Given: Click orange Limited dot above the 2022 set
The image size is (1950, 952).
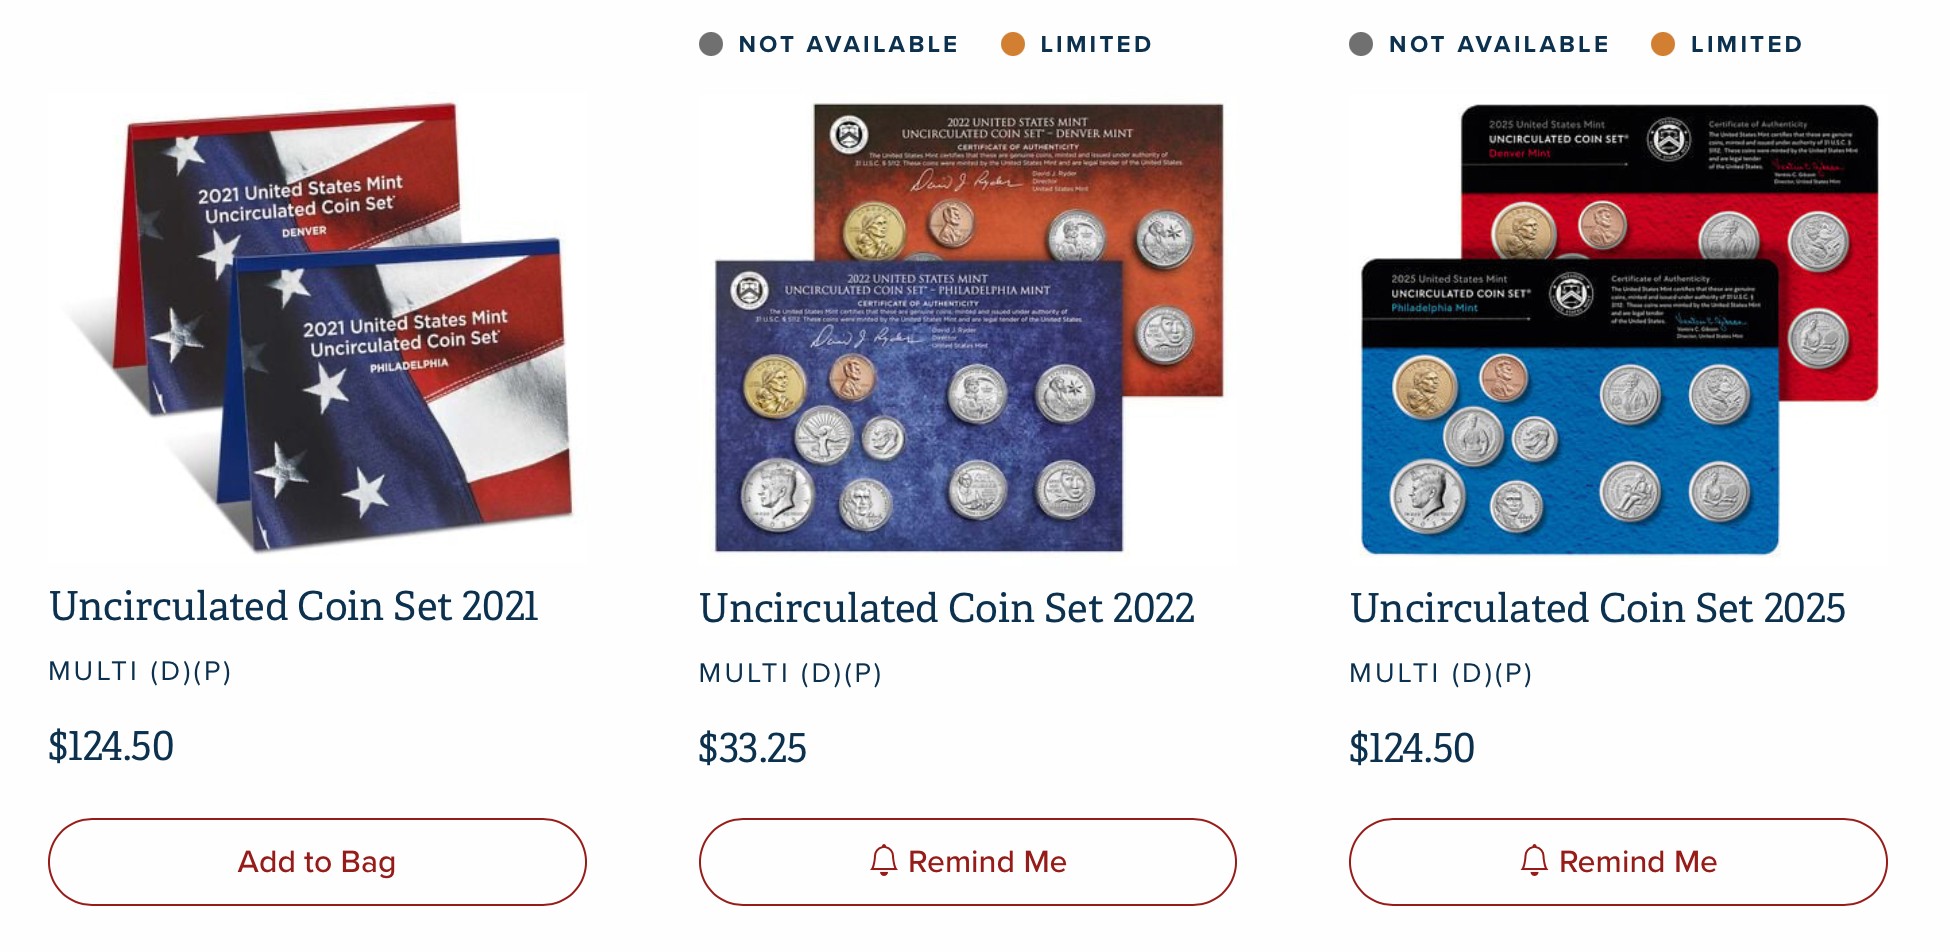Looking at the screenshot, I should [1013, 44].
